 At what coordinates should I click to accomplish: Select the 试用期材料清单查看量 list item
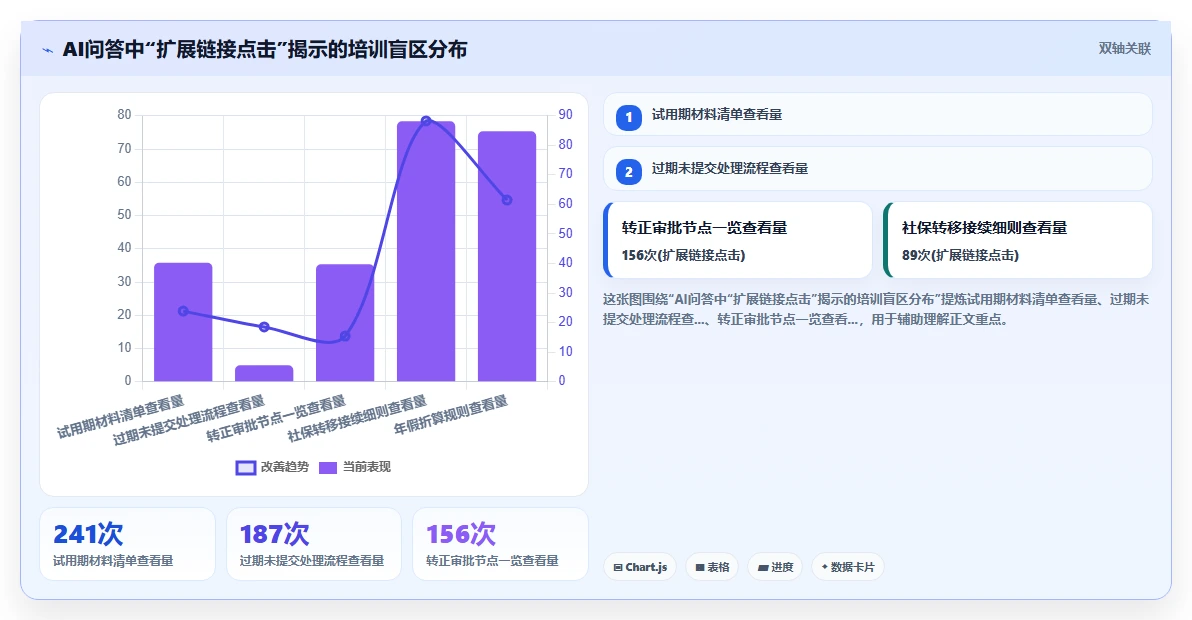[878, 115]
